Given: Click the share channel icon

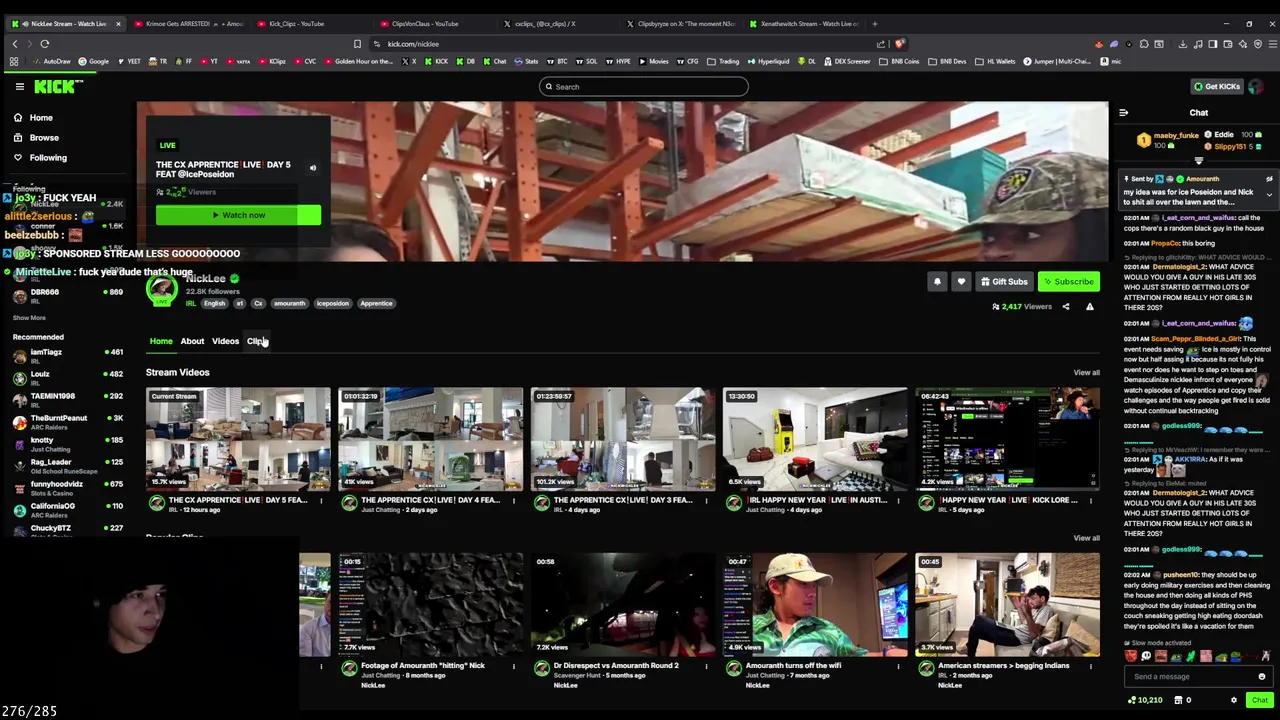Looking at the screenshot, I should (x=1065, y=307).
